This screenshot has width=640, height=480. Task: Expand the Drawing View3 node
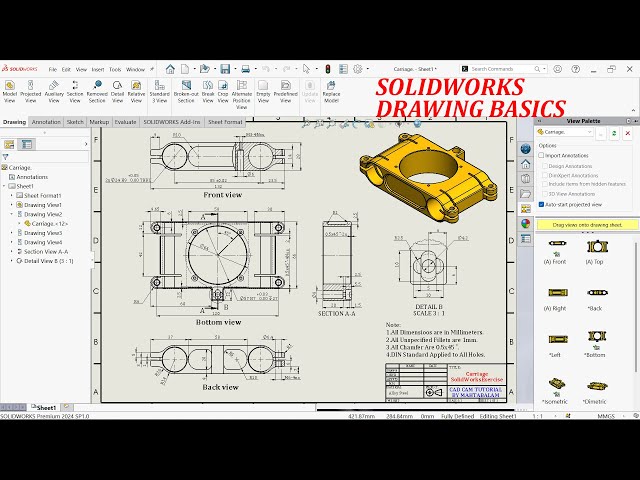(12, 233)
